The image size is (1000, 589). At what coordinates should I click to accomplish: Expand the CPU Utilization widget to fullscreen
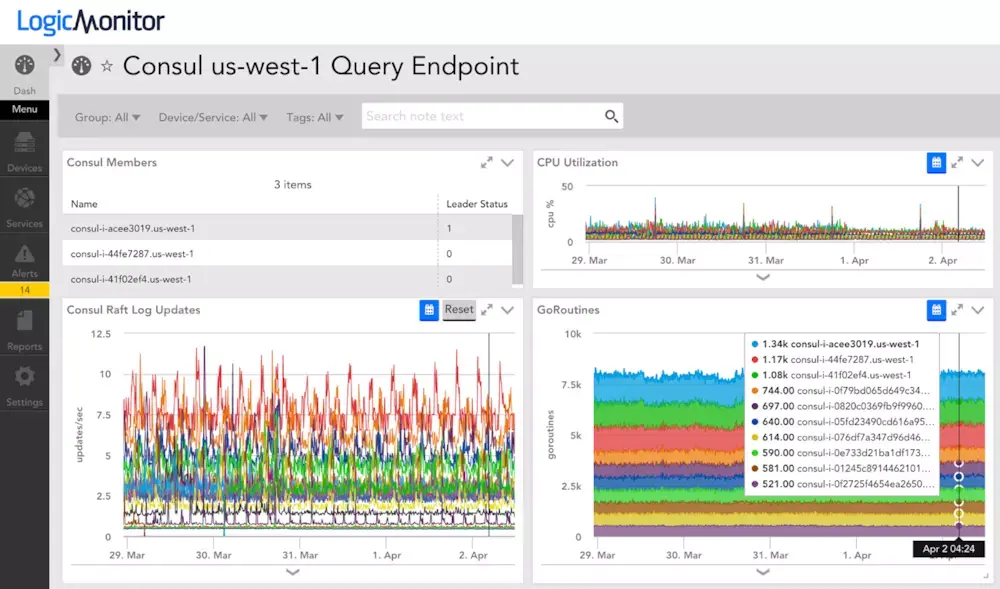click(957, 163)
